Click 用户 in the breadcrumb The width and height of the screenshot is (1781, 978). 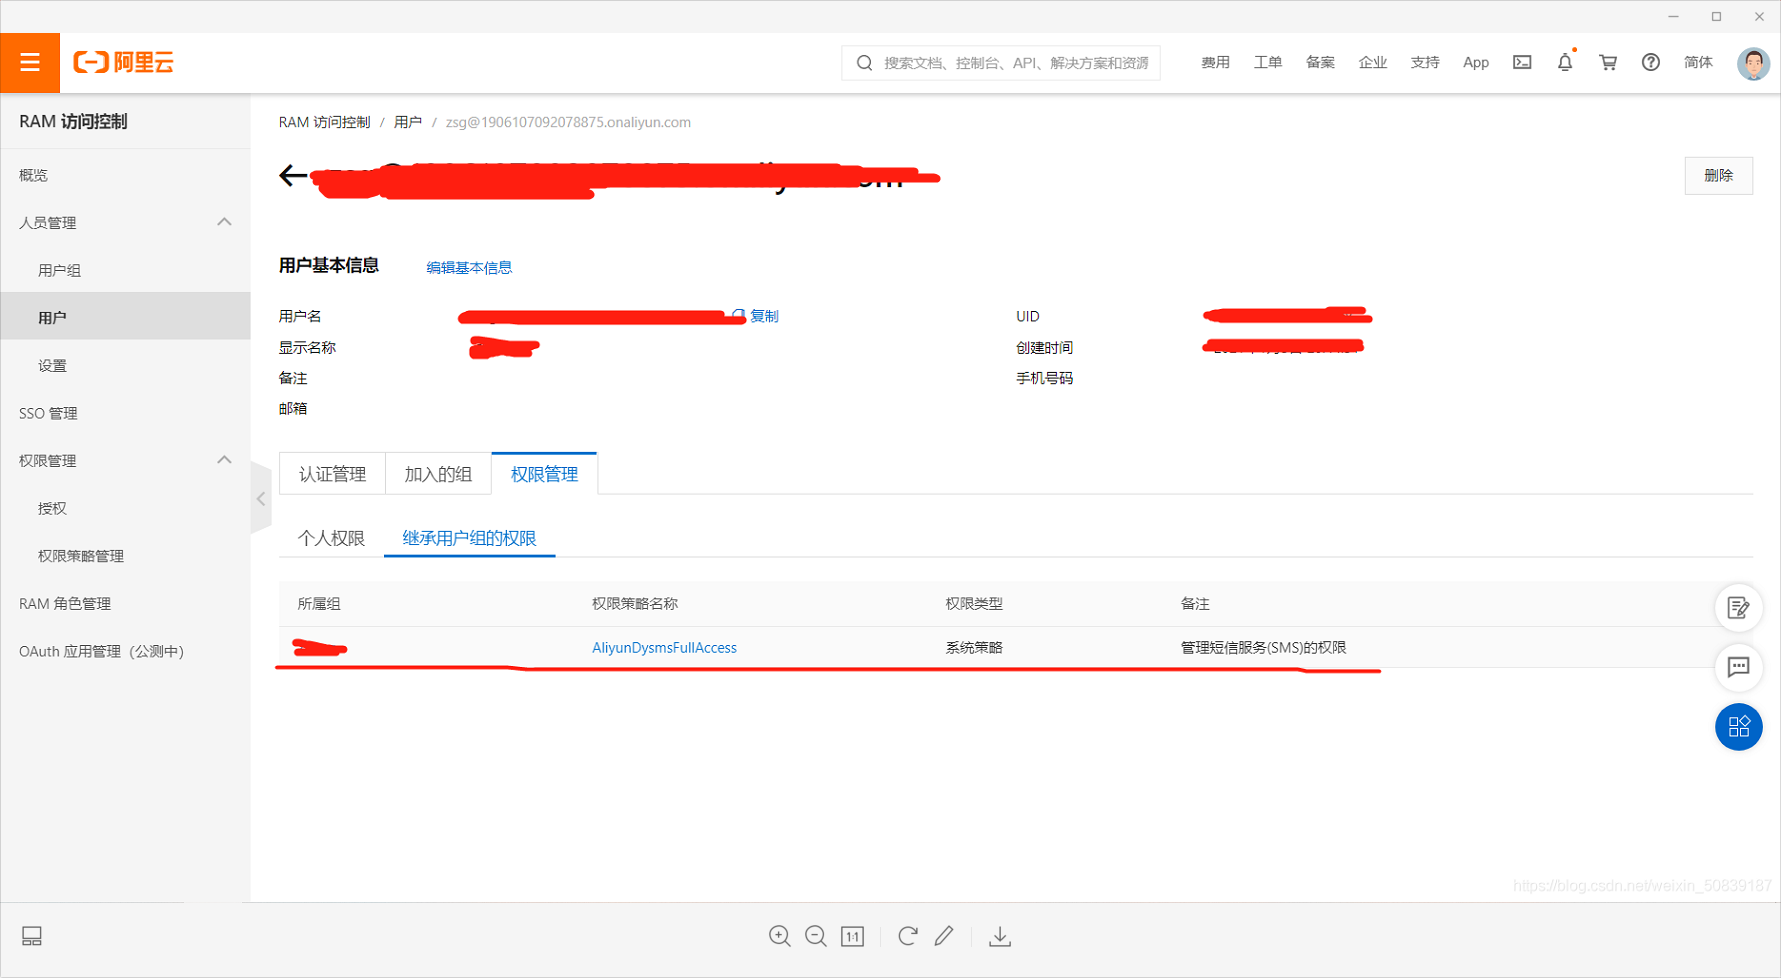tap(407, 122)
